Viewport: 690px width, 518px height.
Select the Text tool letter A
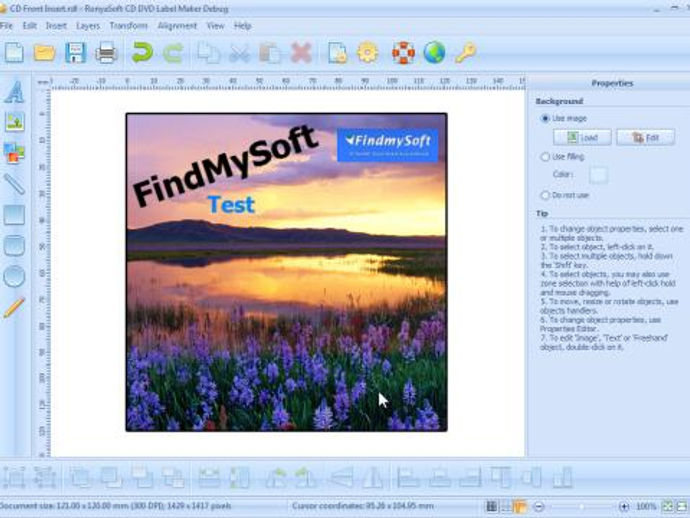[14, 92]
